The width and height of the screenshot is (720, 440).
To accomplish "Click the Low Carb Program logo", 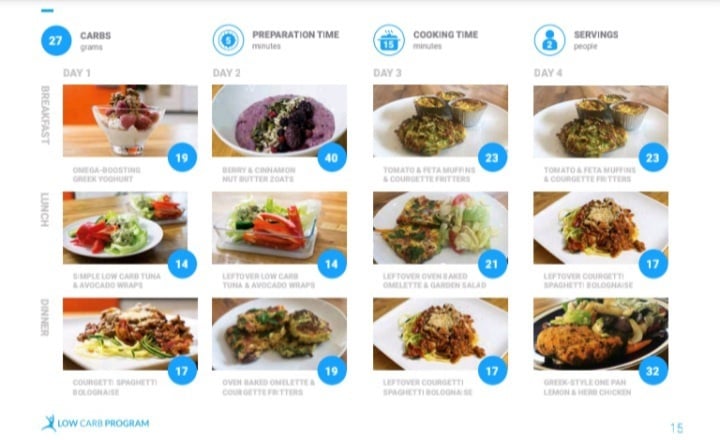I will [x=96, y=423].
